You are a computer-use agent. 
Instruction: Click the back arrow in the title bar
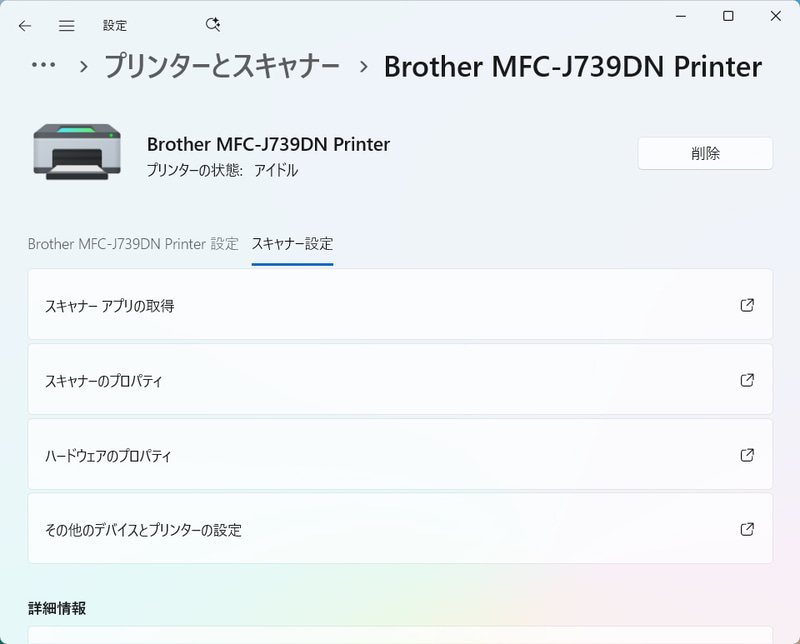[25, 26]
